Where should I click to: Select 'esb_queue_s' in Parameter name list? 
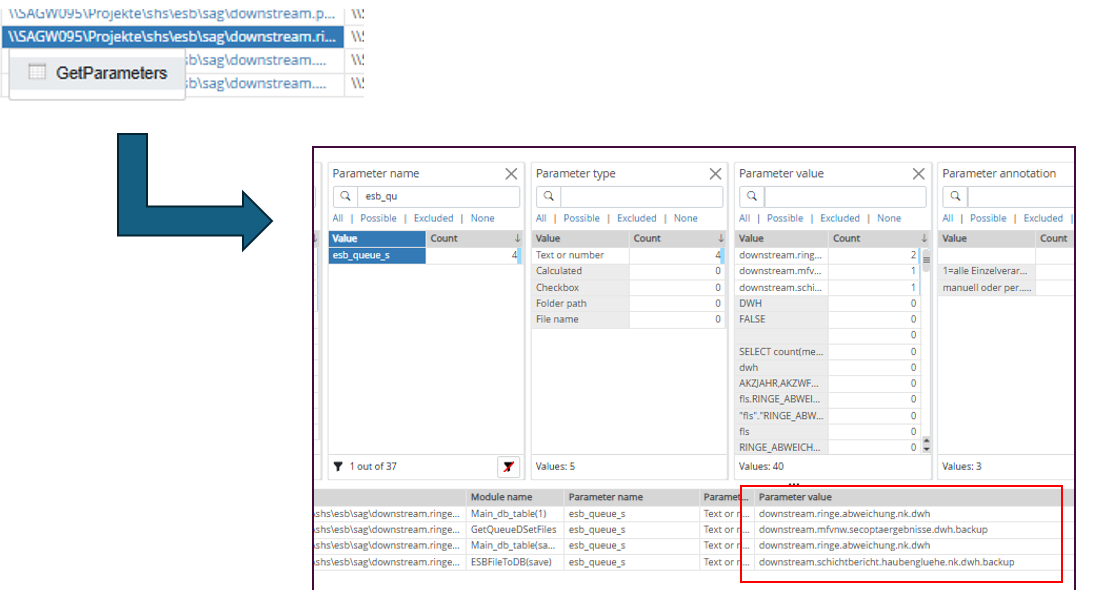tap(377, 255)
